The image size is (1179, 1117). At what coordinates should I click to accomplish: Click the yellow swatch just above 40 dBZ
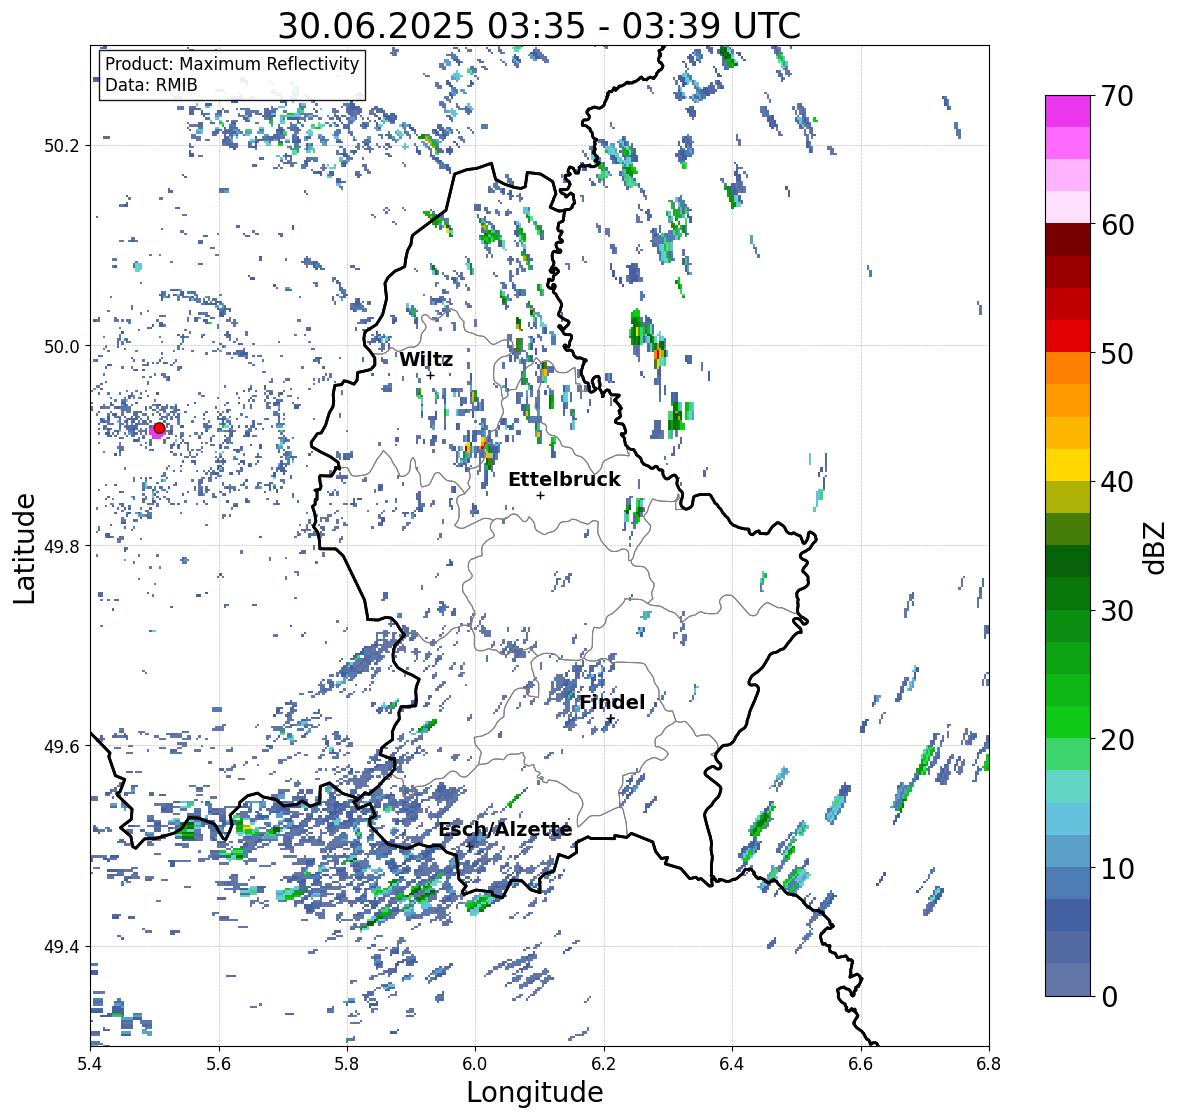point(1068,465)
